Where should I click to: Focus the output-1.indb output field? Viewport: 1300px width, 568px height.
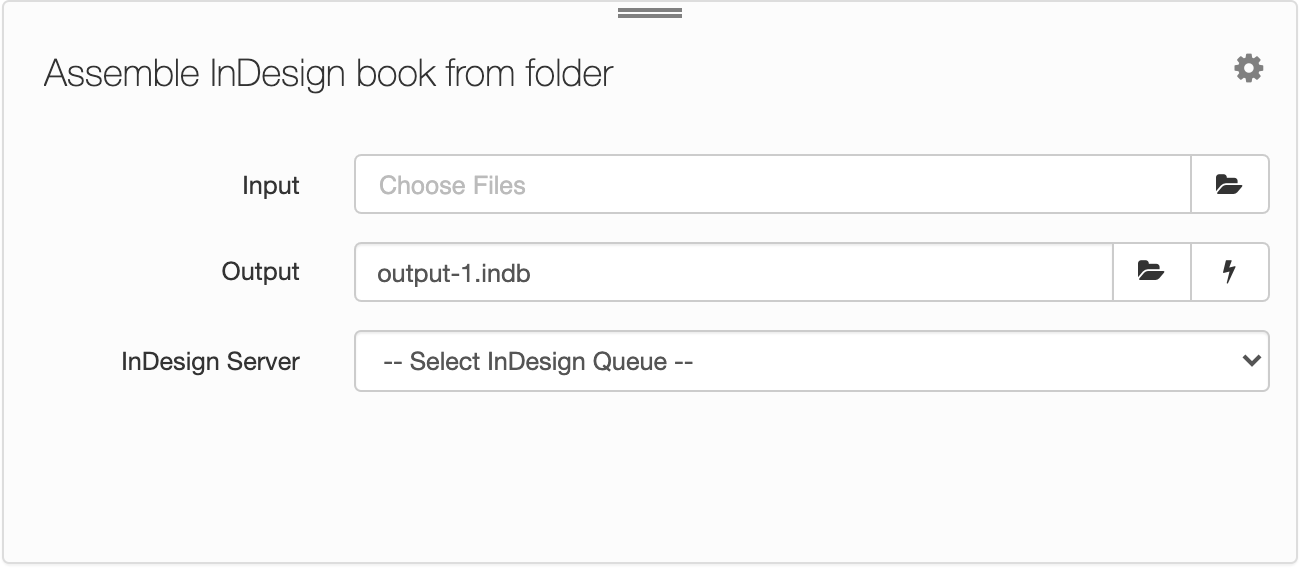tap(734, 272)
